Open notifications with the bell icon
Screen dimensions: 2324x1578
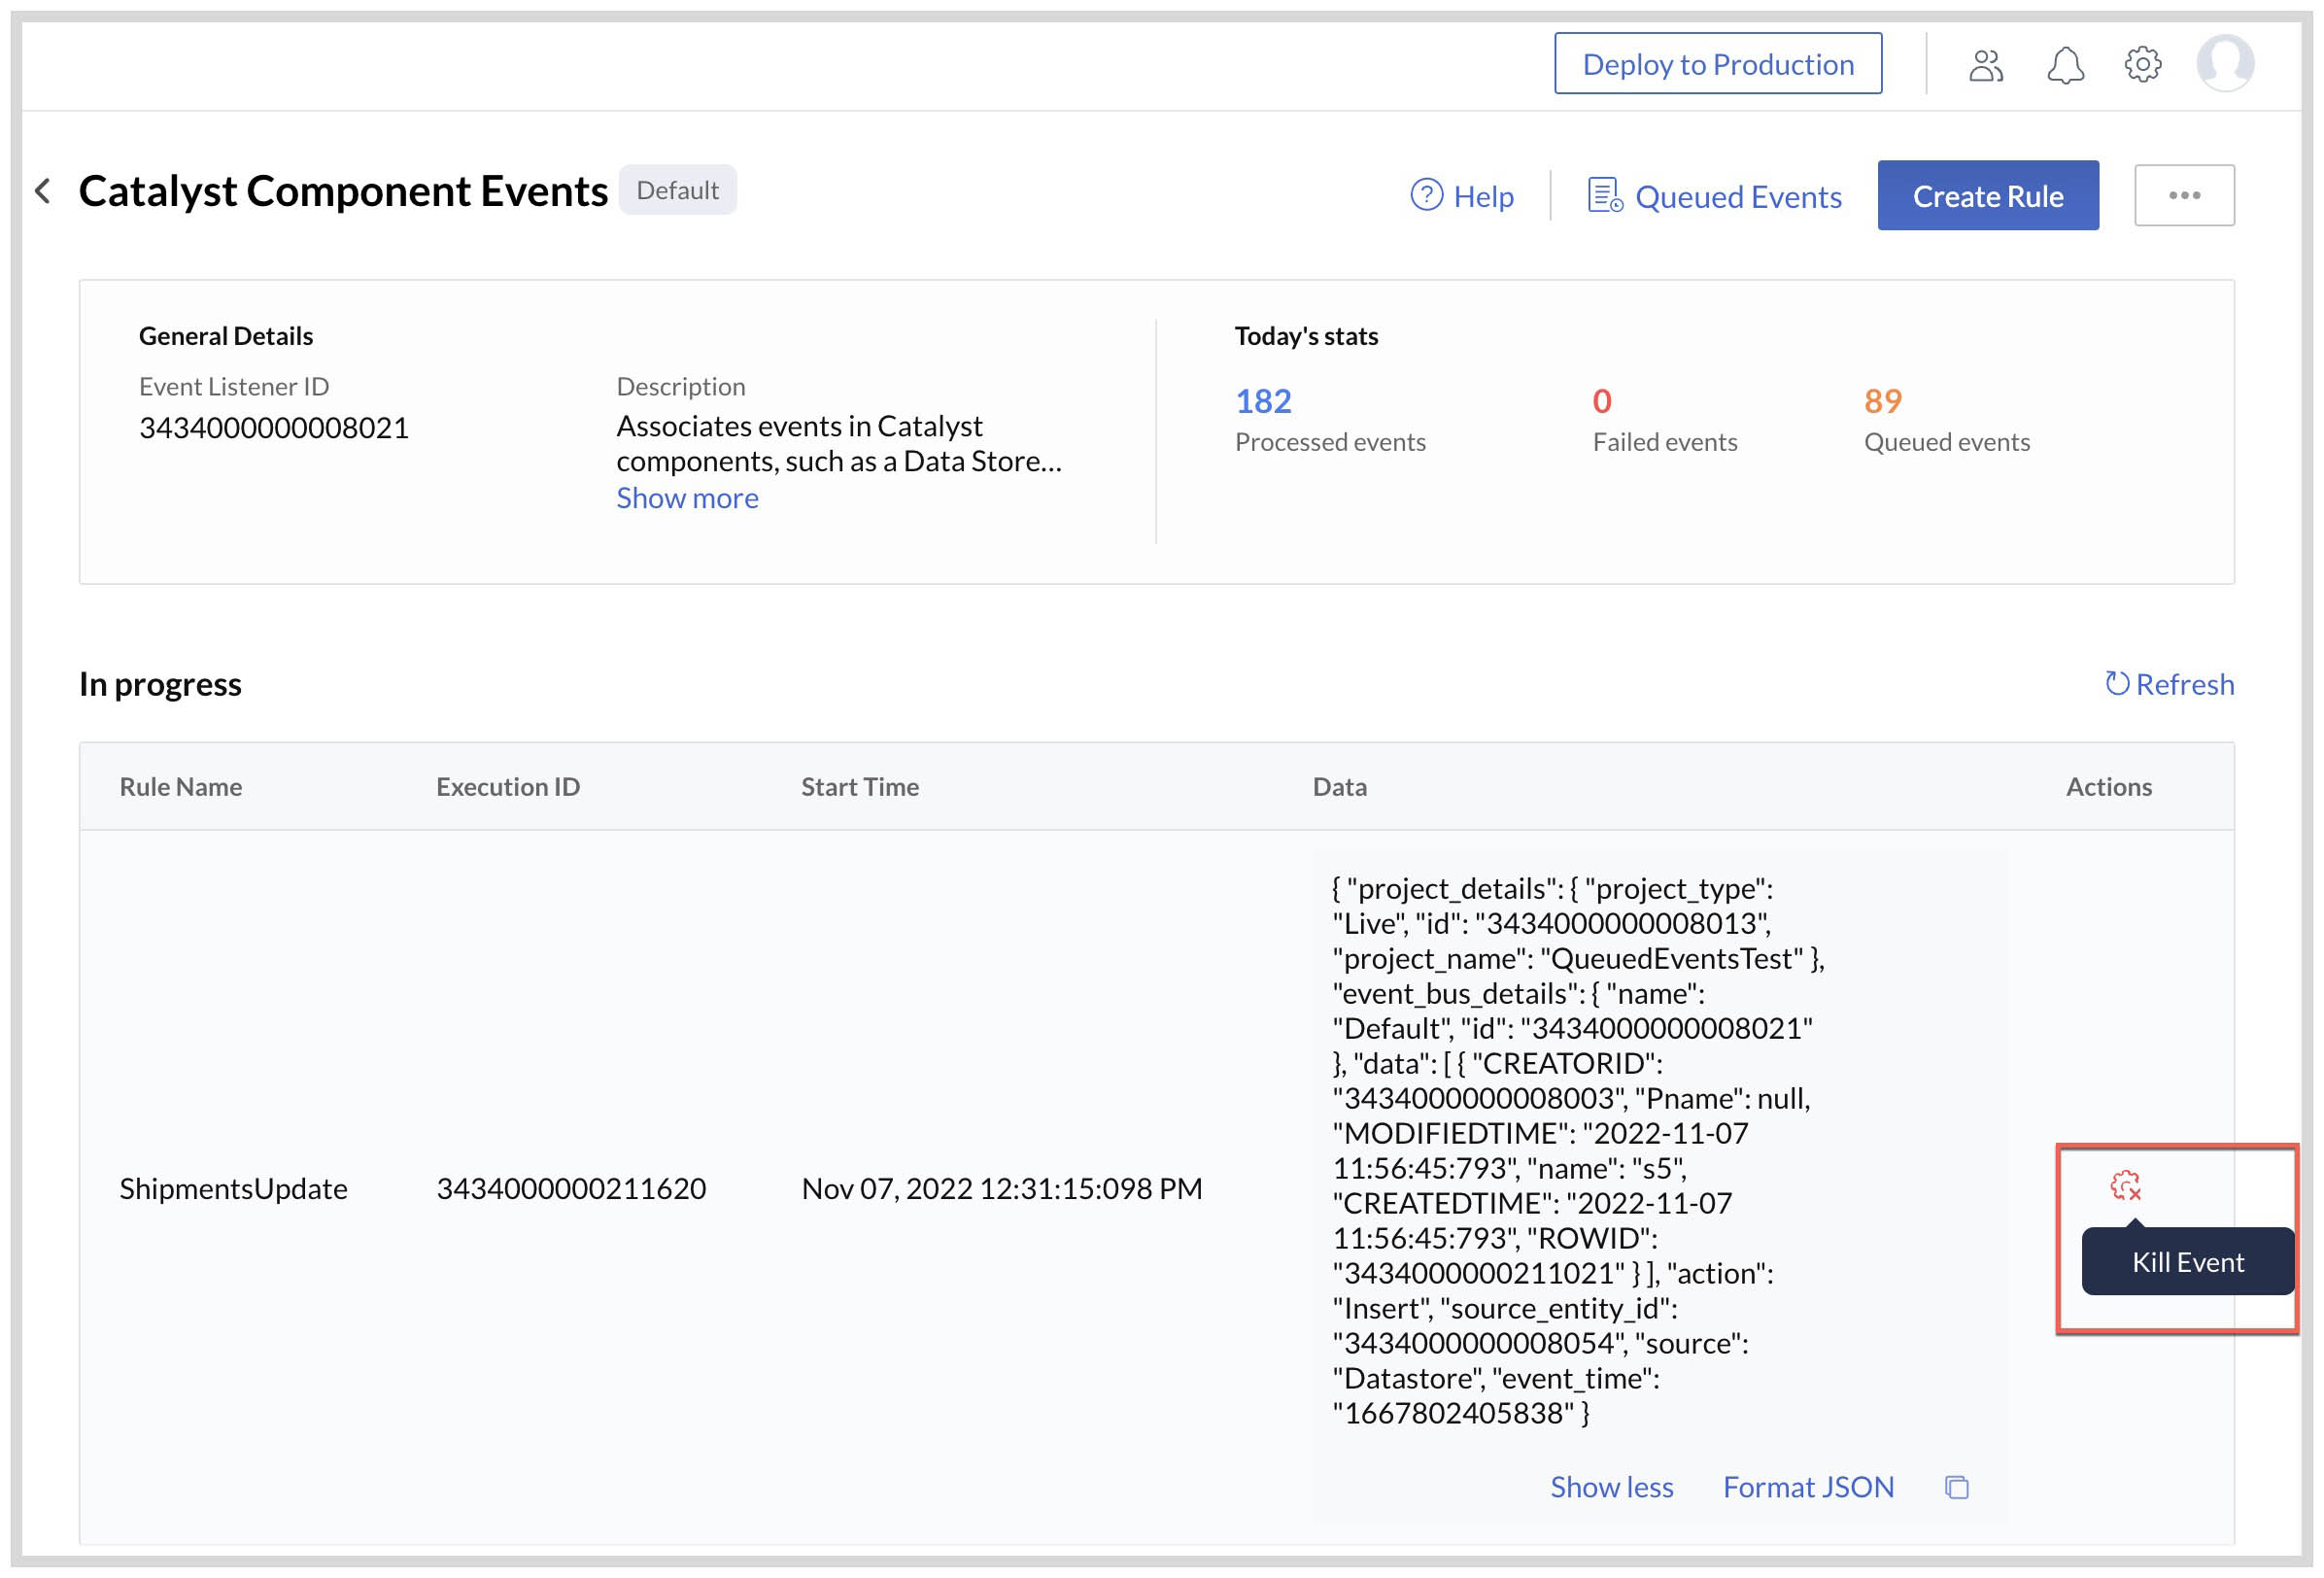point(2064,64)
